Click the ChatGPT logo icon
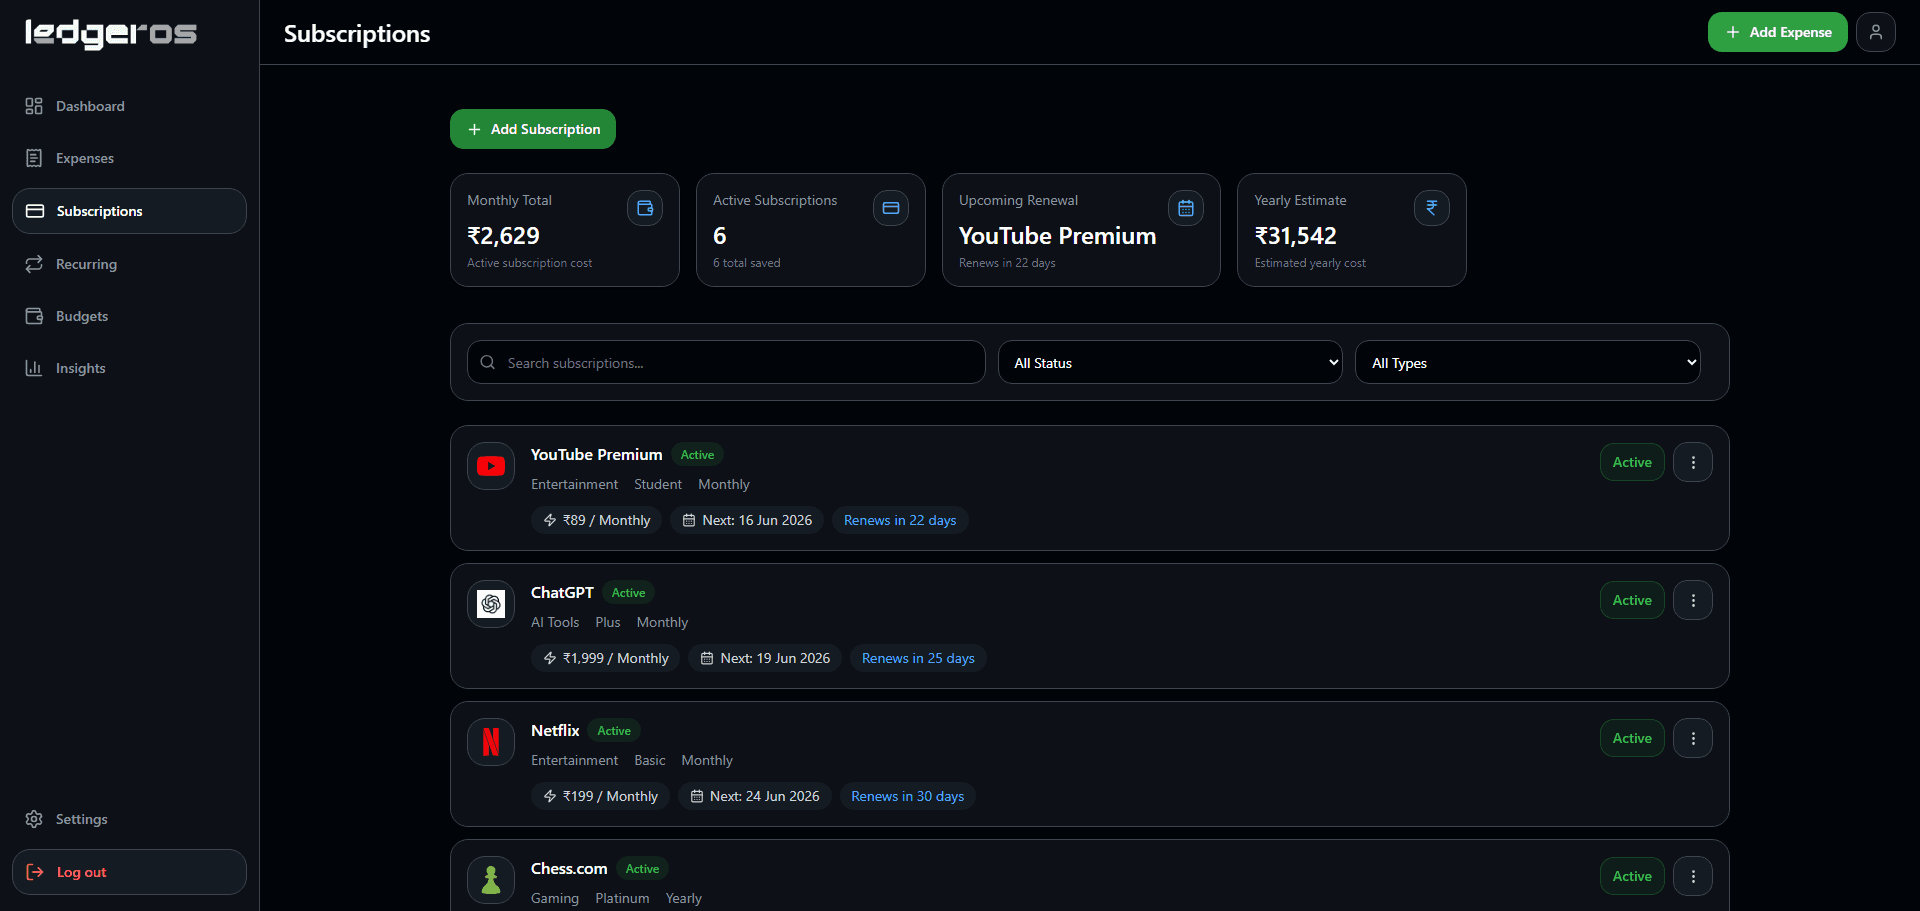1920x911 pixels. pyautogui.click(x=491, y=604)
